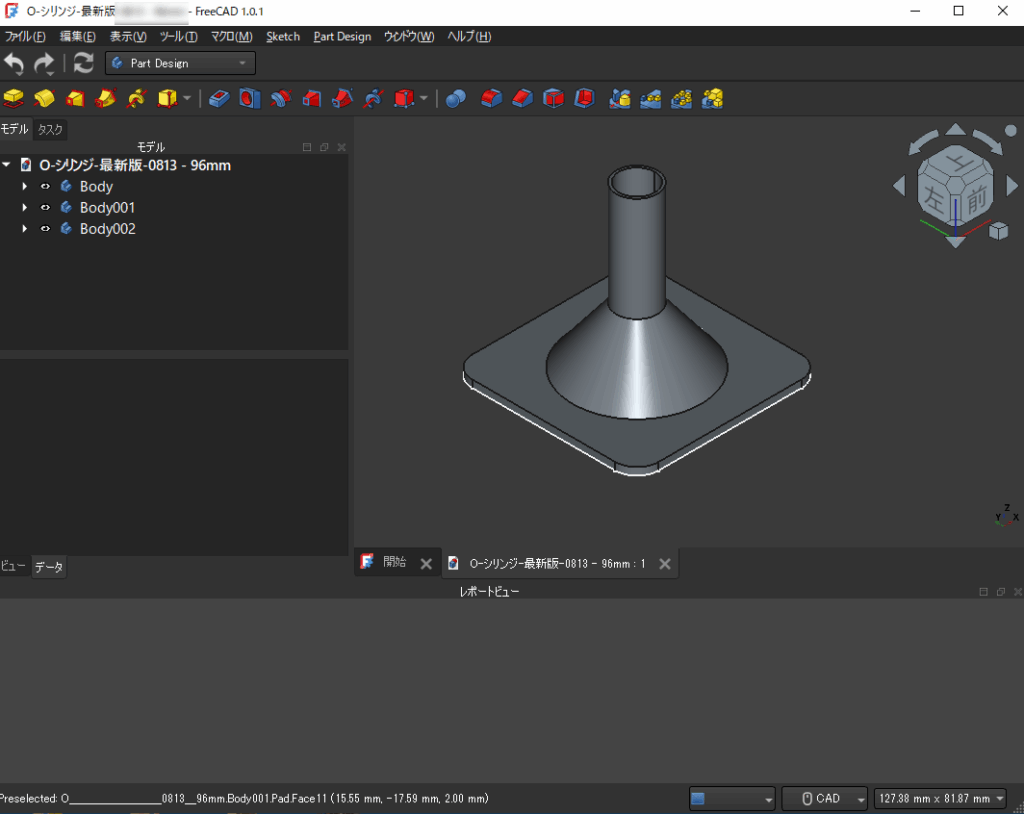Toggle the Body002 eye icon

click(x=45, y=229)
